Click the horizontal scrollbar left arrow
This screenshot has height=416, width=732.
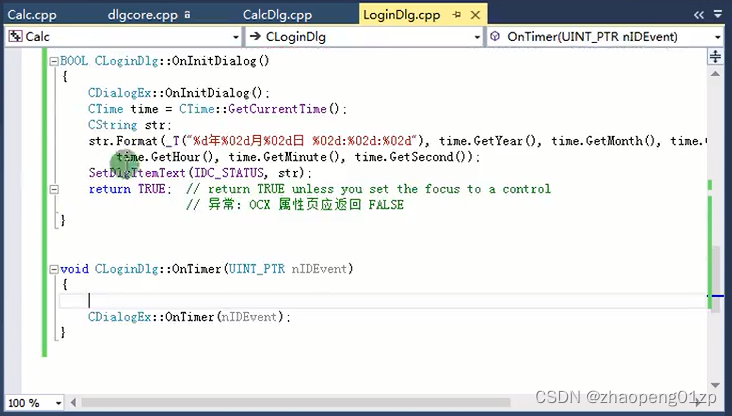coord(73,402)
